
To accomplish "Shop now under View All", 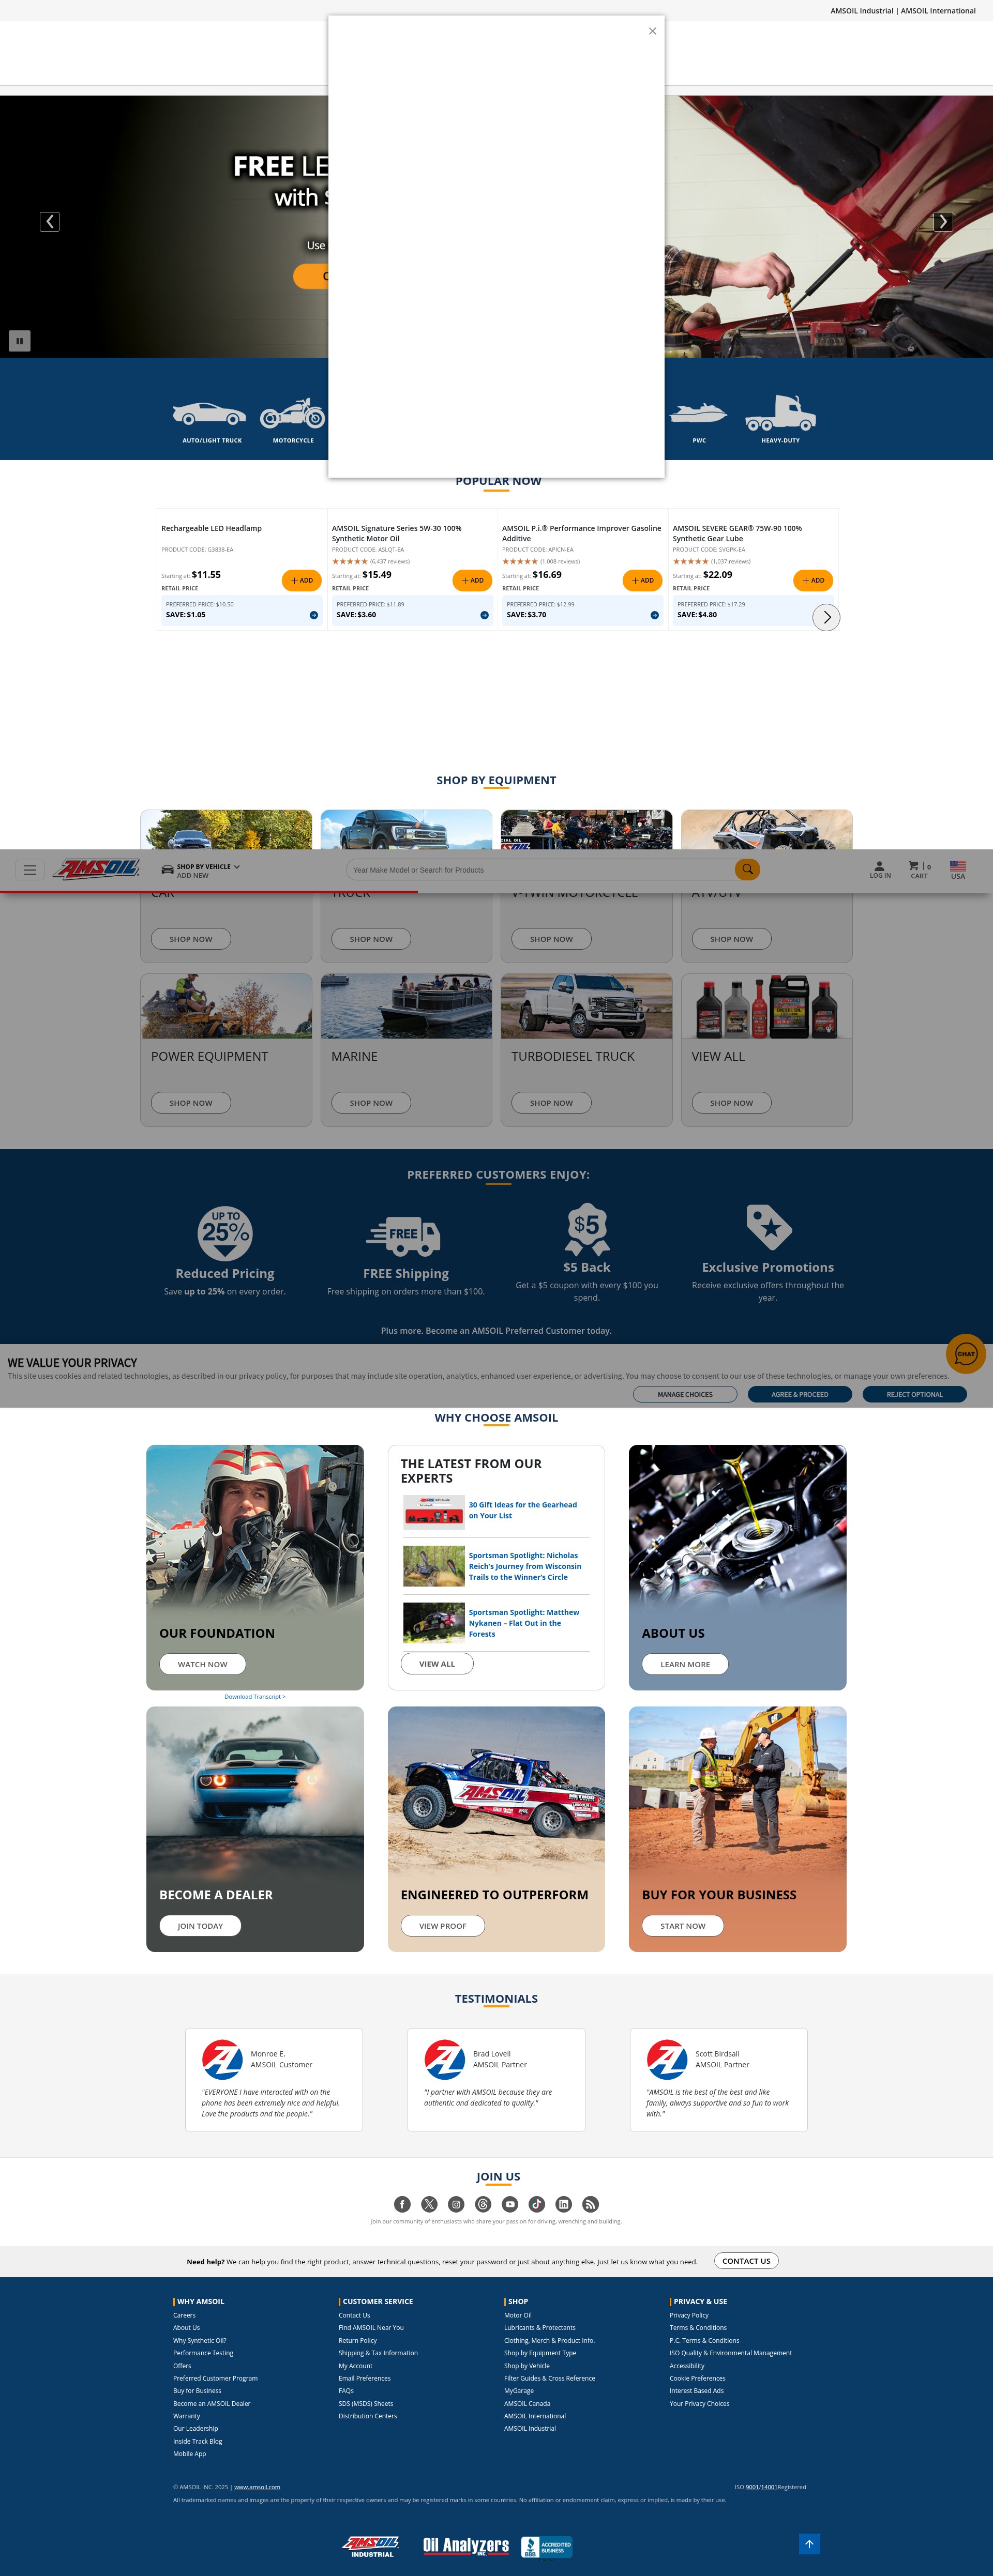I will click(731, 1103).
